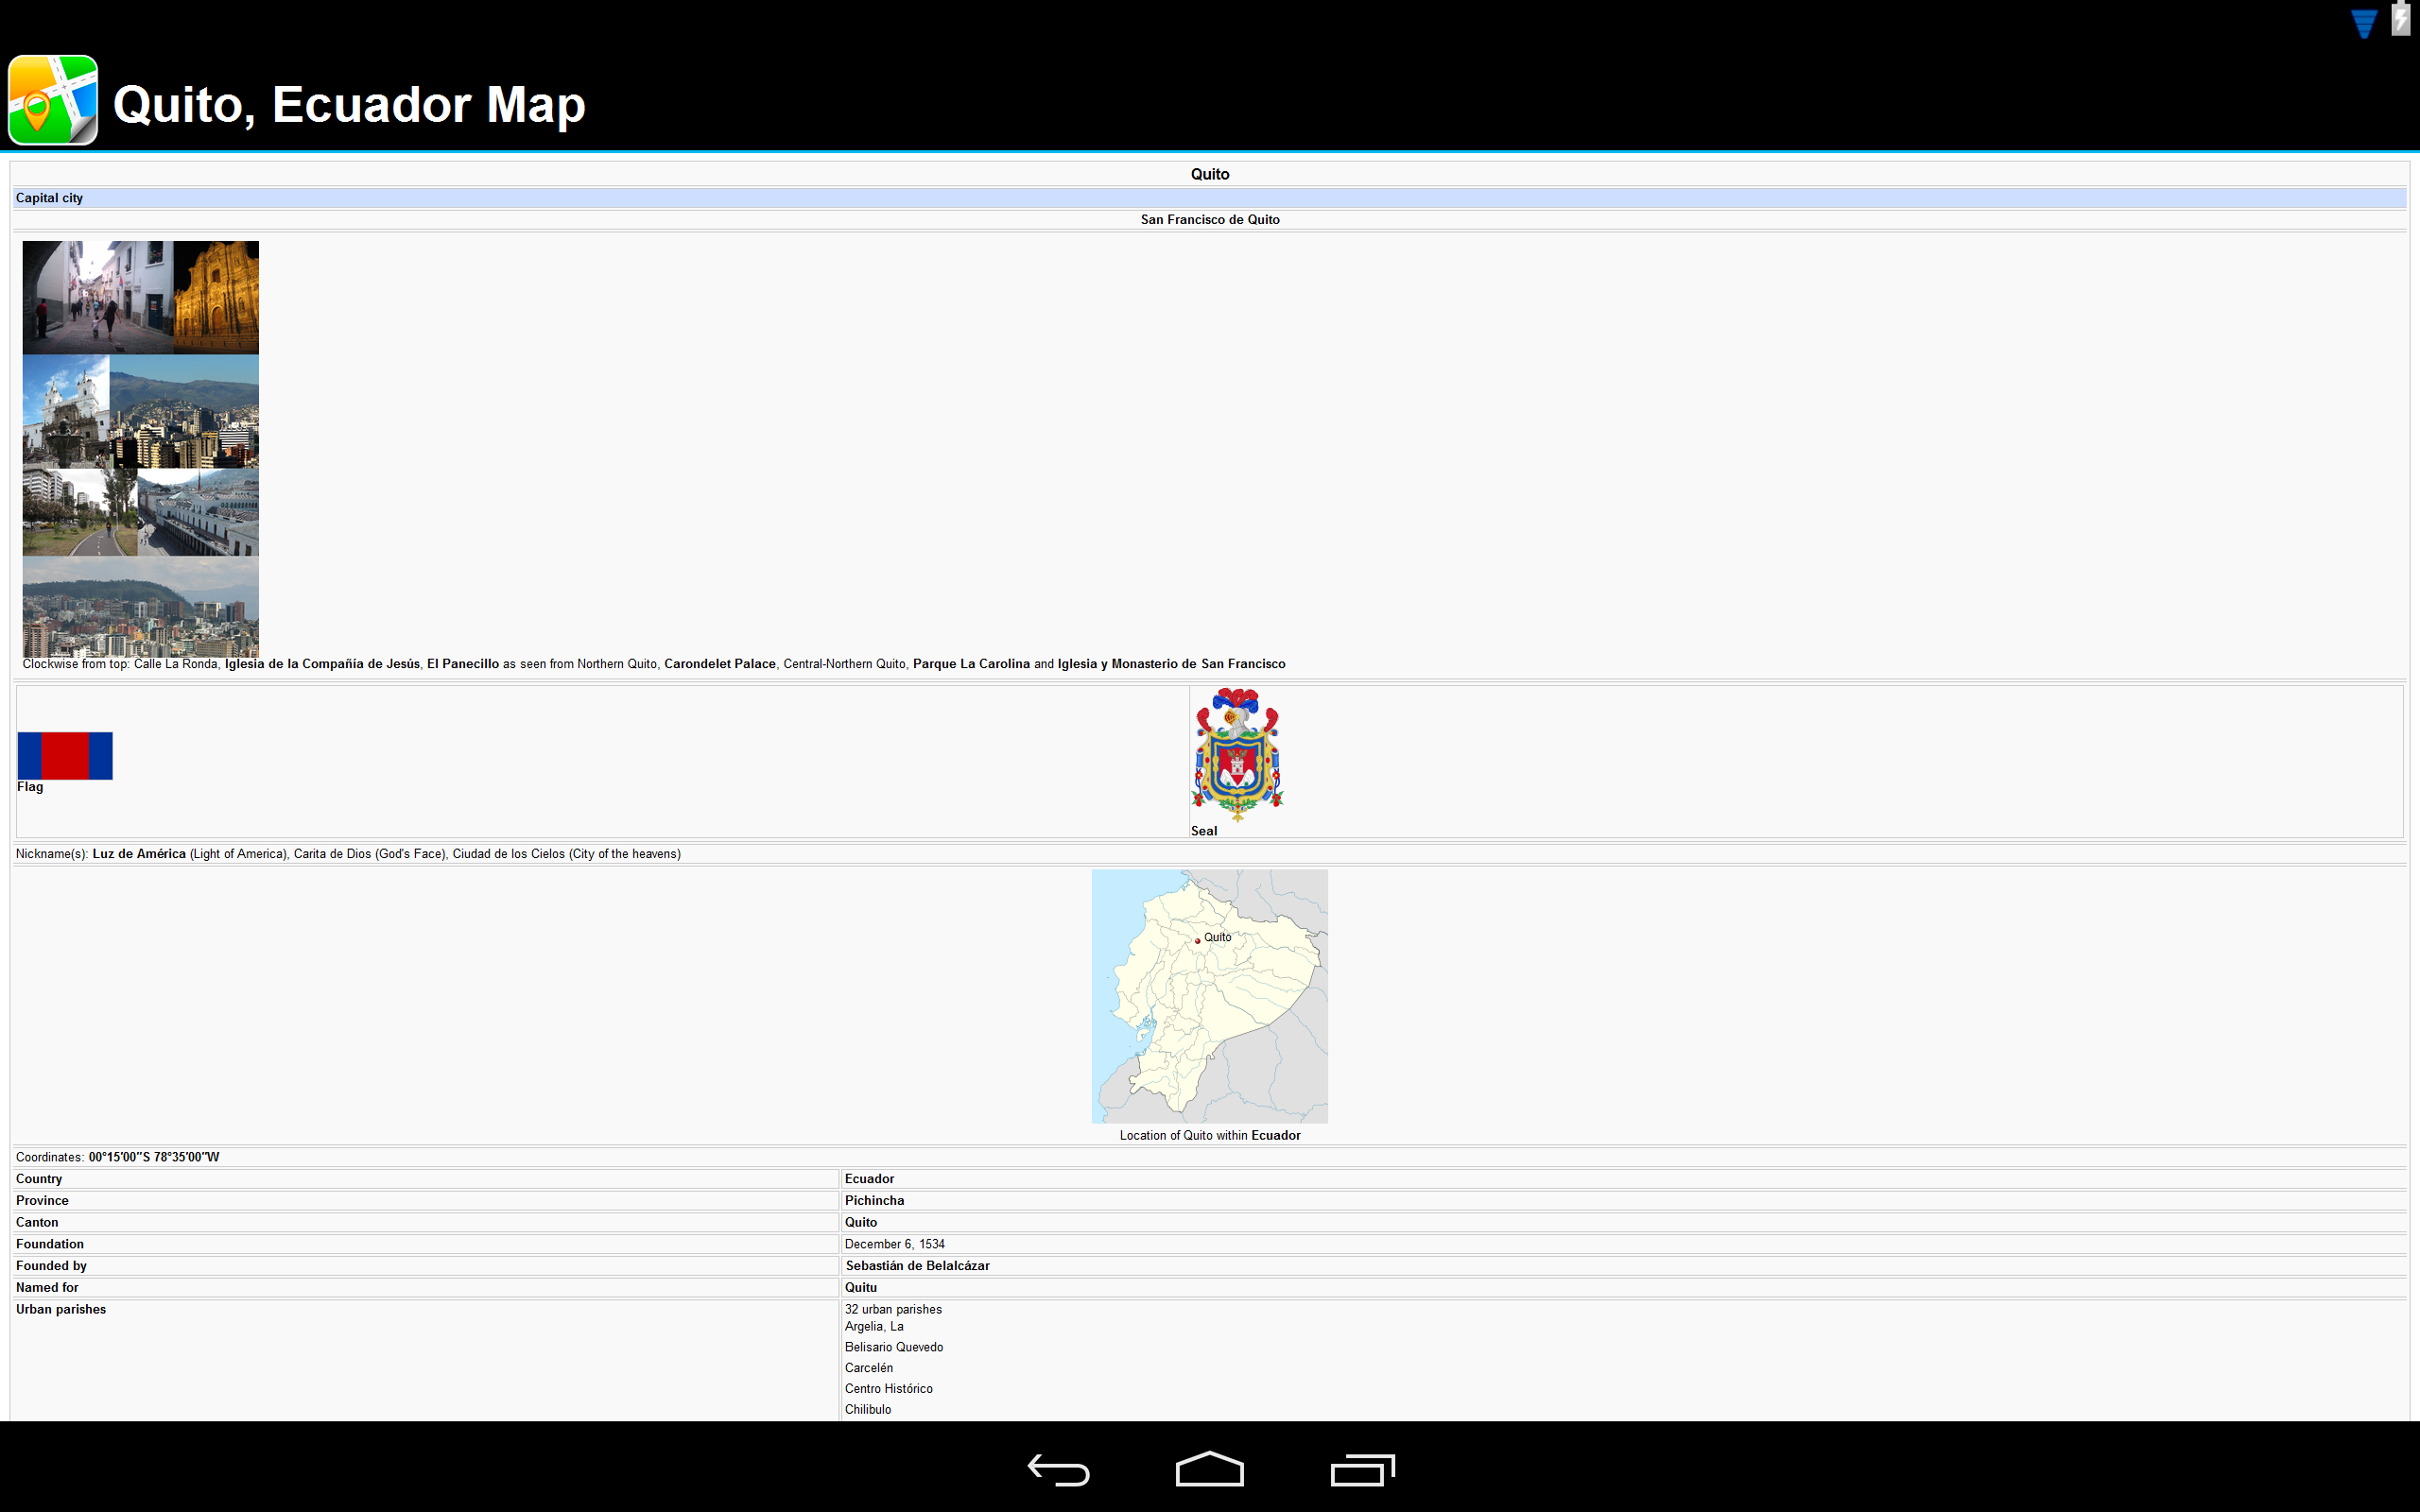
Task: Open the Iglesia de la Compañía de Jesús link
Action: (322, 663)
